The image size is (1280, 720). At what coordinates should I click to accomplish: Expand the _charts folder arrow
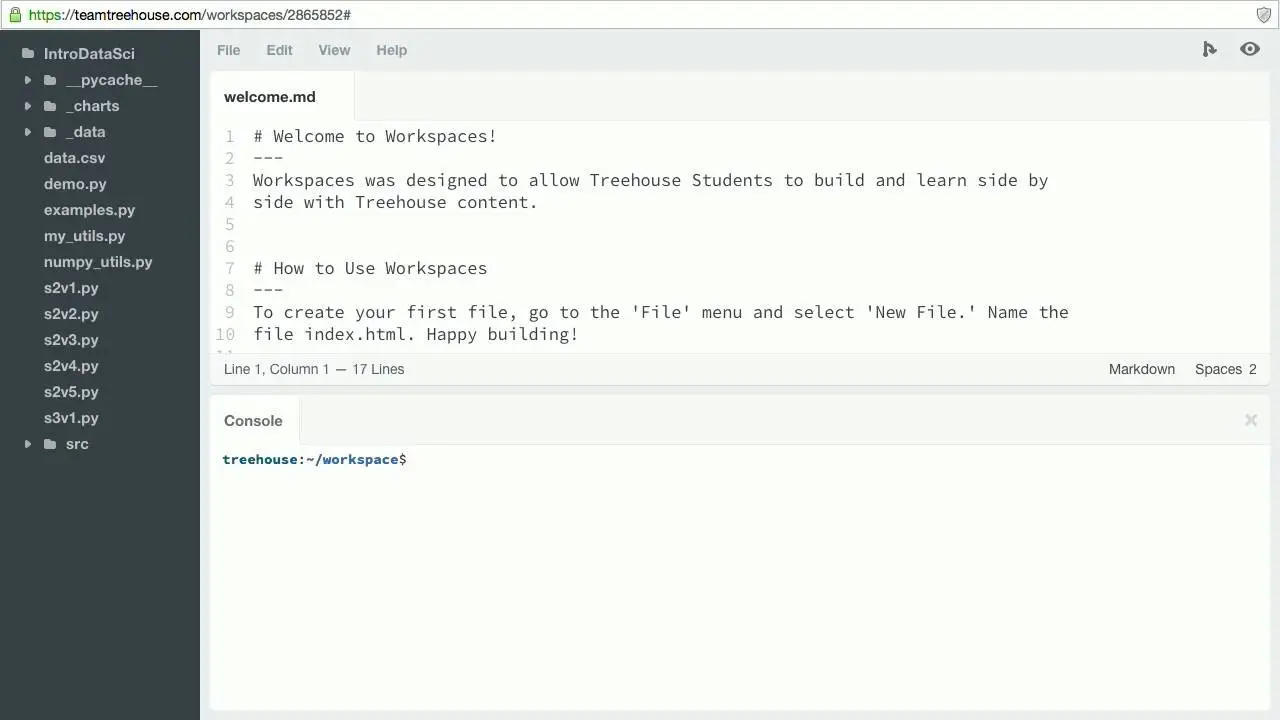(28, 106)
